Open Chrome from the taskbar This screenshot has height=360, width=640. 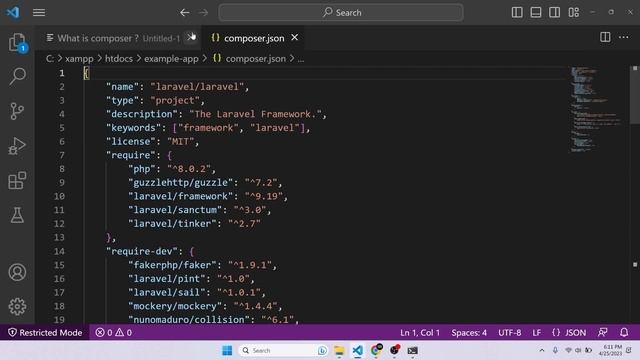point(376,350)
